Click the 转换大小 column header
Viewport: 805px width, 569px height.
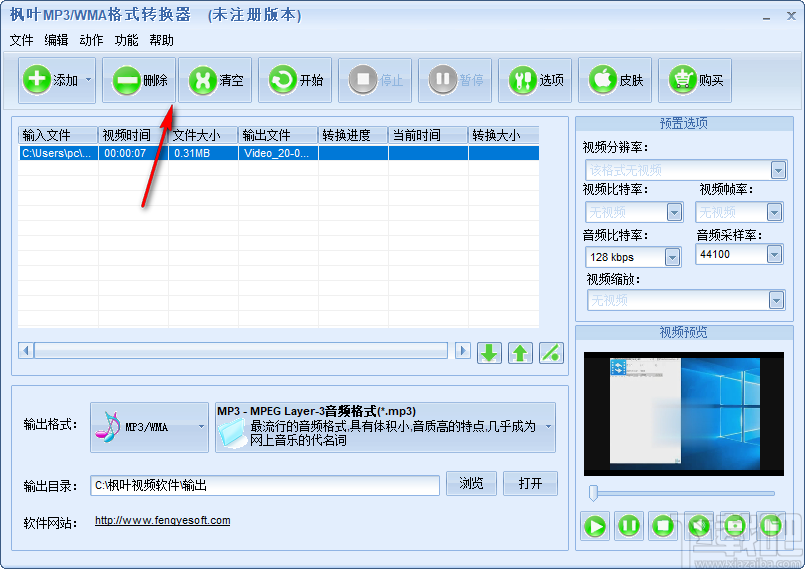(504, 135)
